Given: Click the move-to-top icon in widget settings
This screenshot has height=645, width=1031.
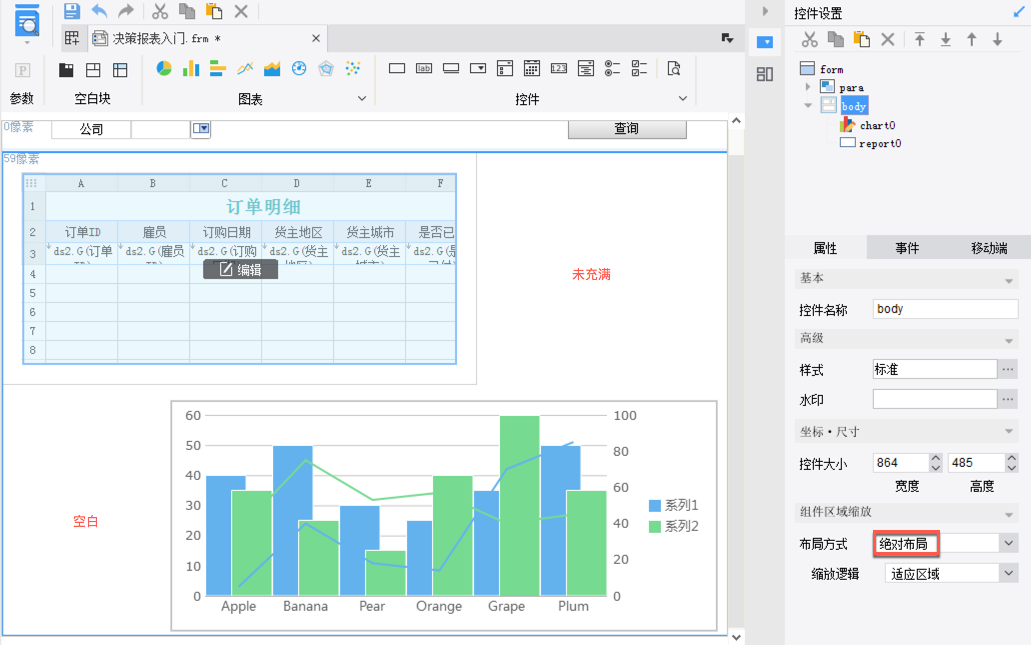Looking at the screenshot, I should (x=920, y=40).
